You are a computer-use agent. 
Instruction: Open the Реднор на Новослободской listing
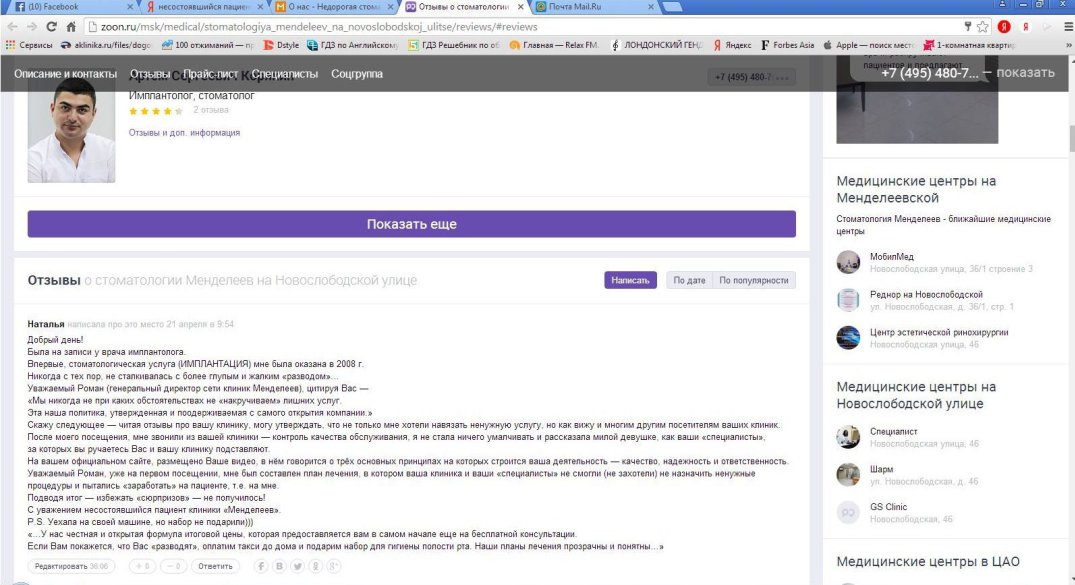(926, 294)
